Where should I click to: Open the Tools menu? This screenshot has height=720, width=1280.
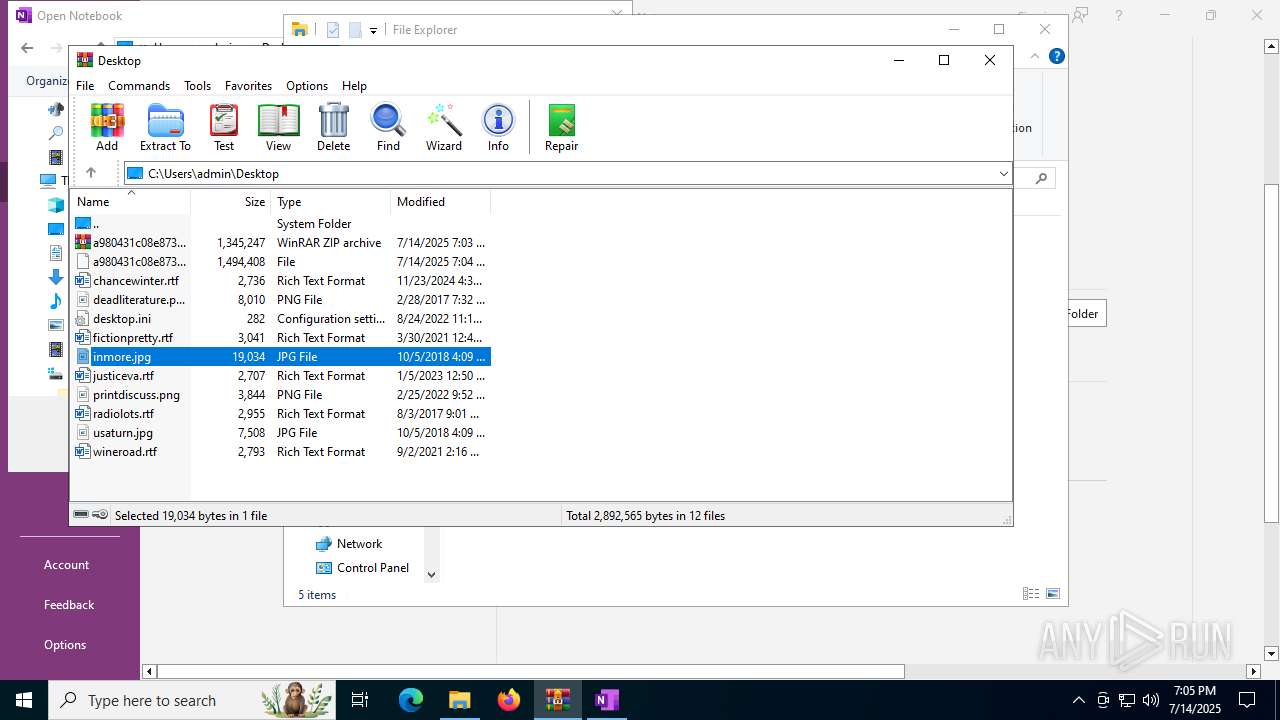(x=197, y=86)
